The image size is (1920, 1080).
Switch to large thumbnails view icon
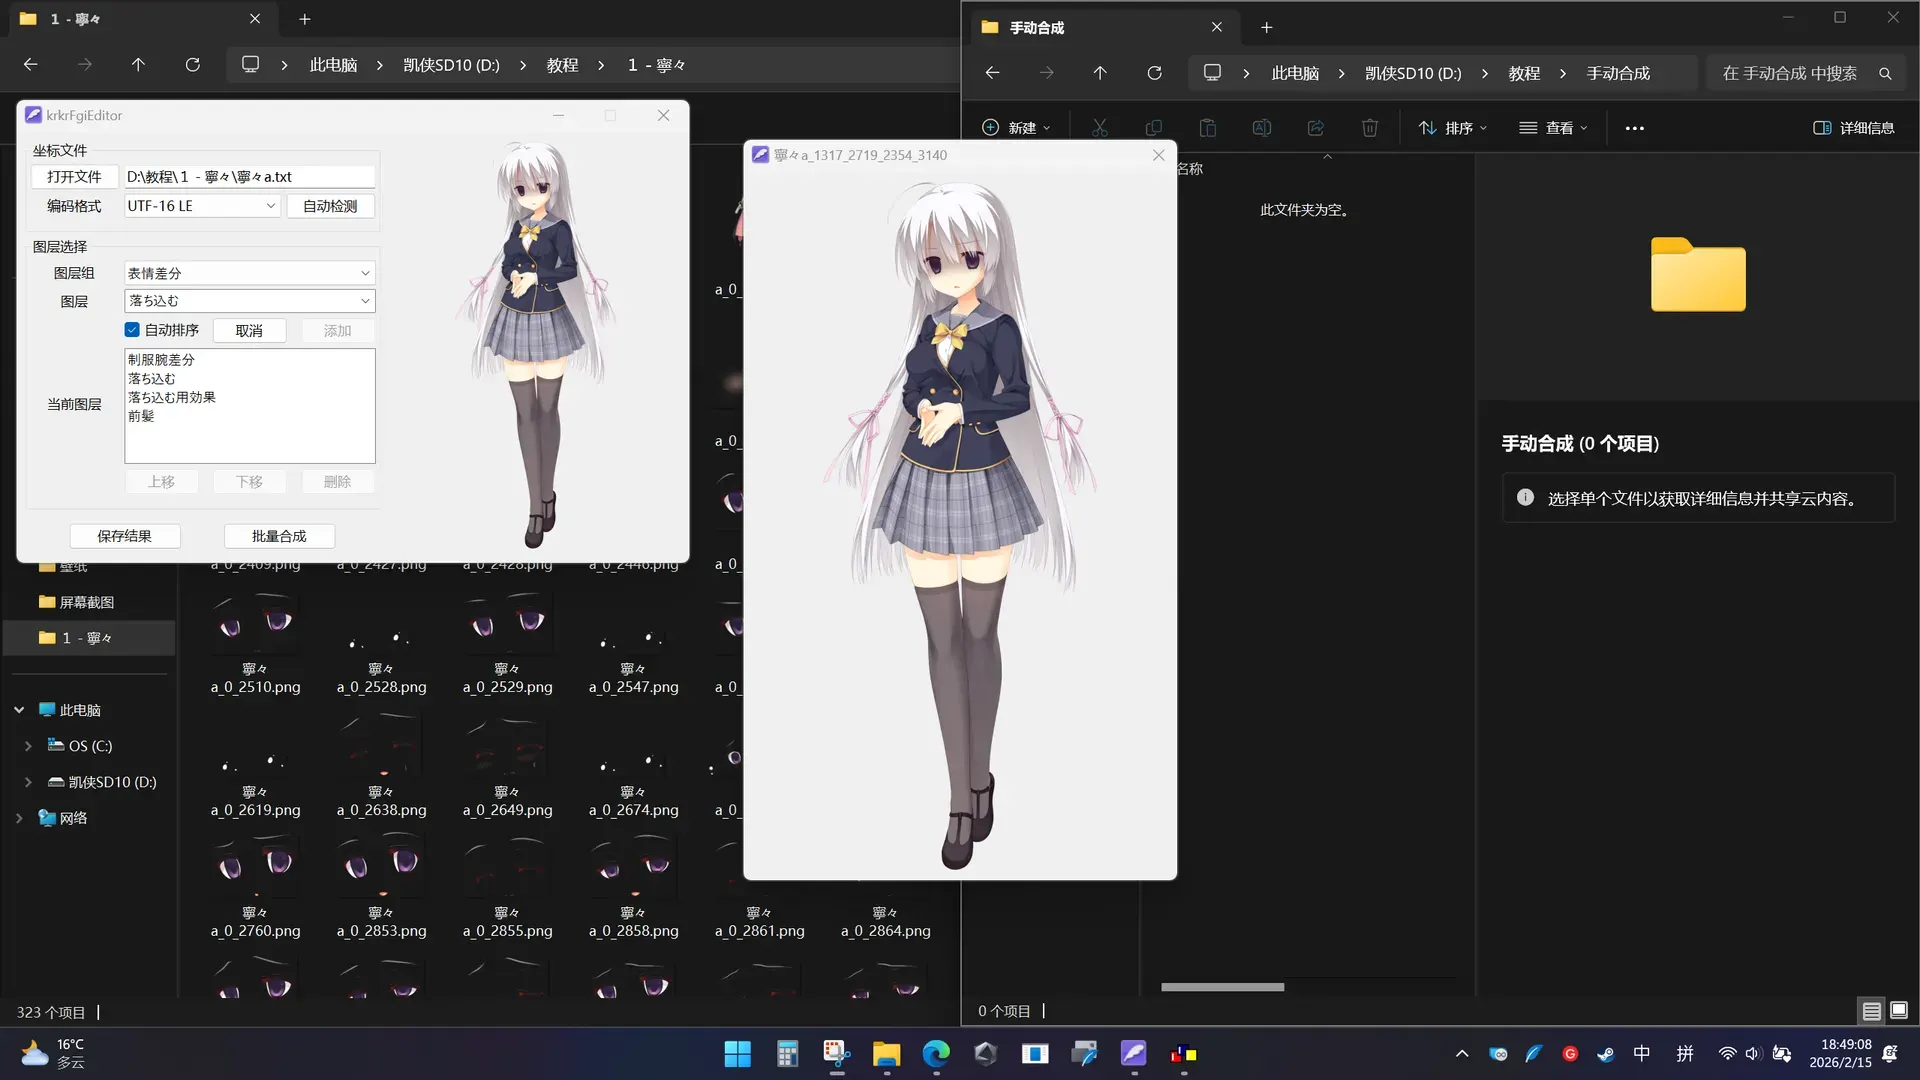(x=1899, y=1011)
